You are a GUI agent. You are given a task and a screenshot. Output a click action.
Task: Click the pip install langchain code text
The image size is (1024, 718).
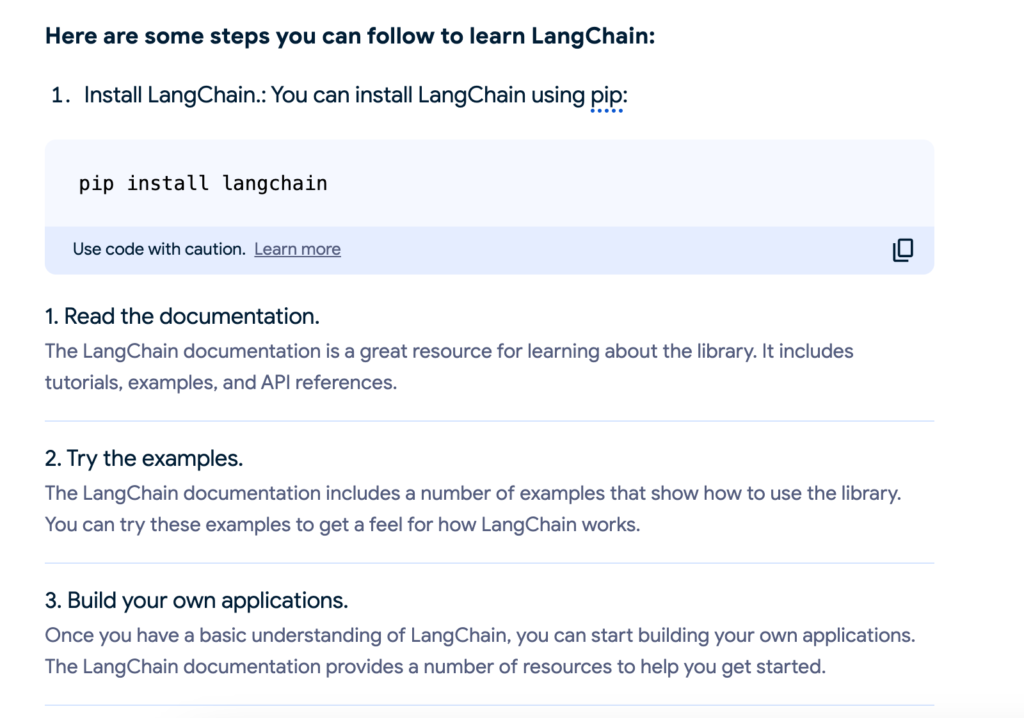point(203,184)
